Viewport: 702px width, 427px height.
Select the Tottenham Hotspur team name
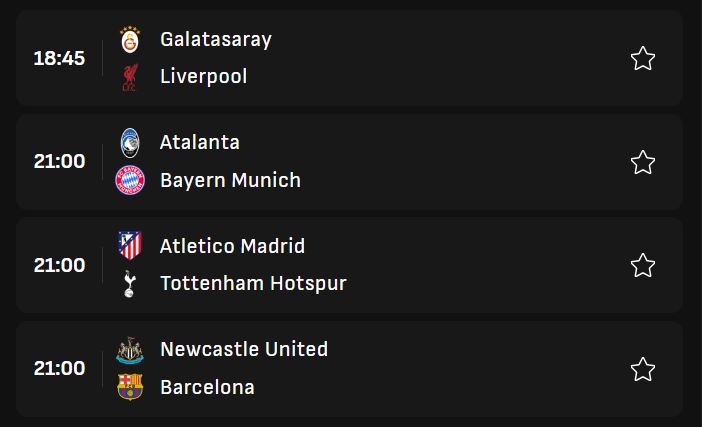point(253,284)
